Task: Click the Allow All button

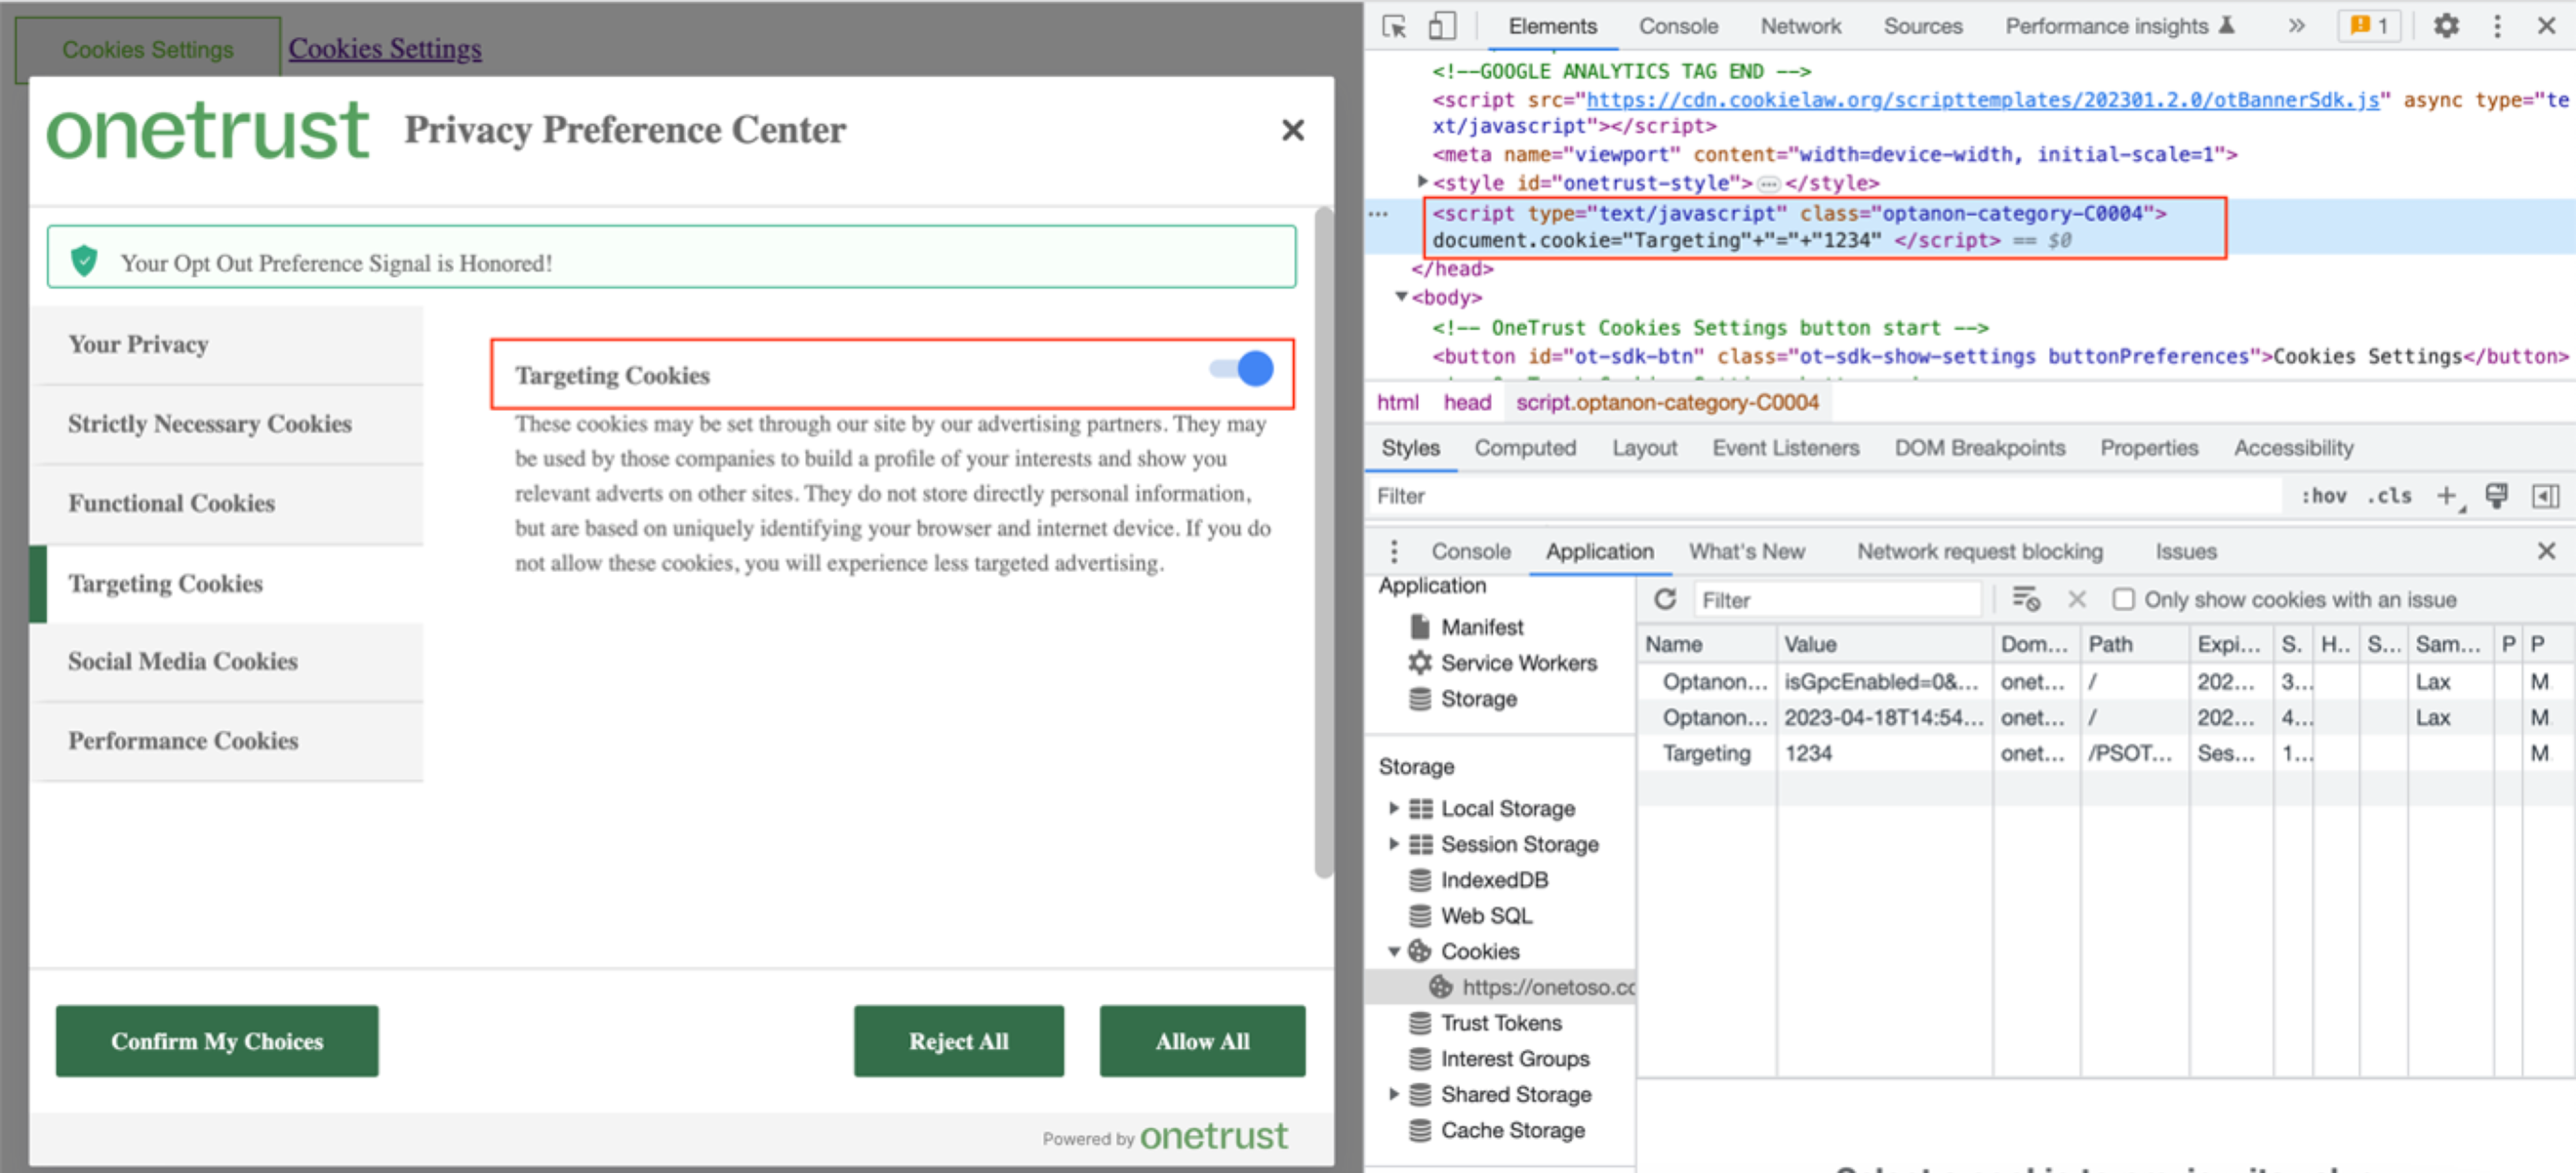Action: click(1202, 1040)
